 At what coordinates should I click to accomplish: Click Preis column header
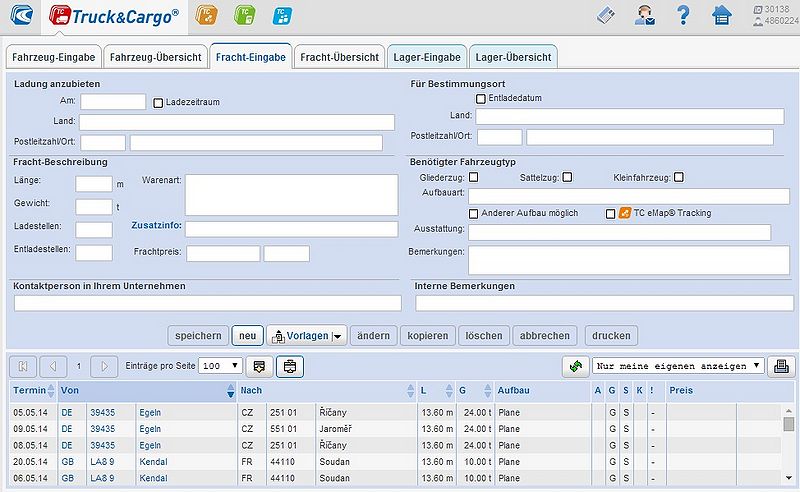[681, 390]
